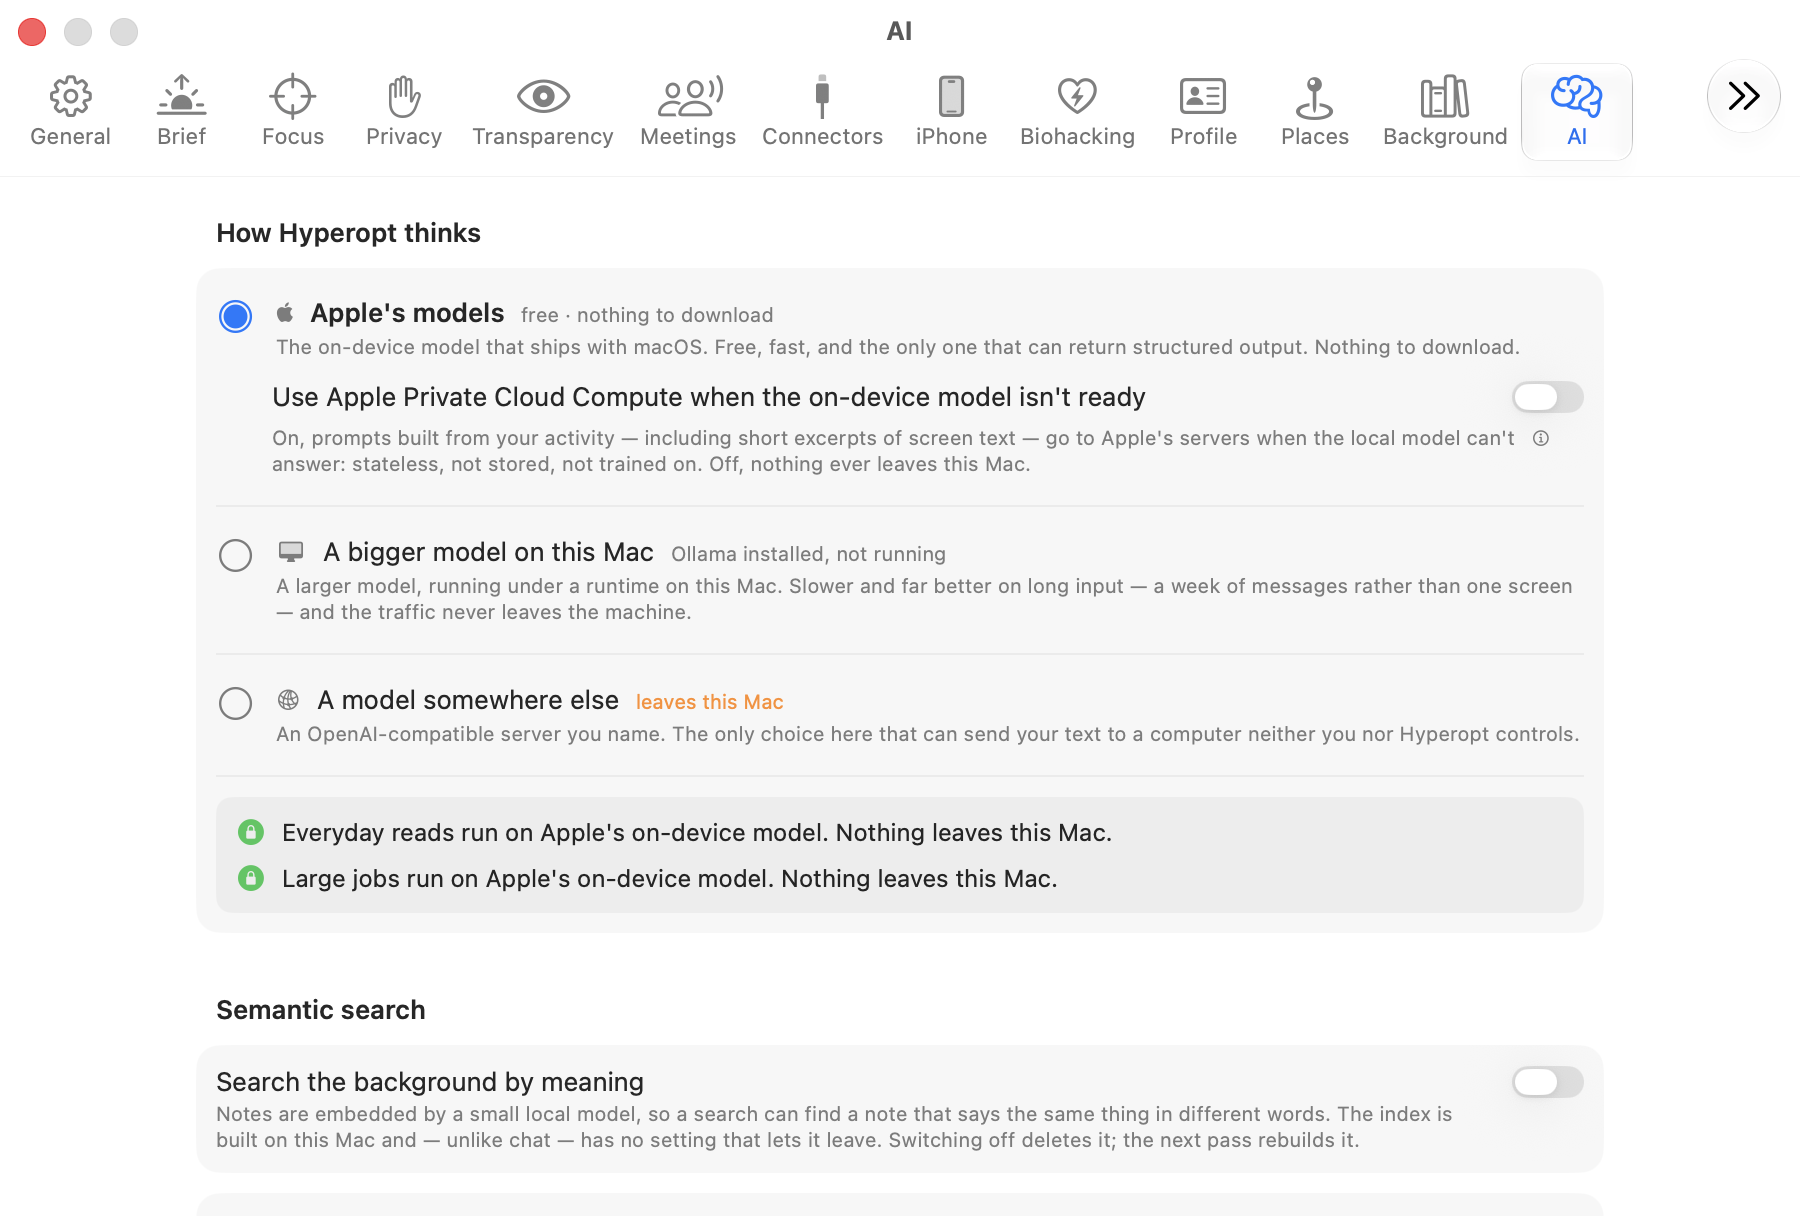Click the 'How Hyperopt thinks' heading
This screenshot has height=1216, width=1800.
pyautogui.click(x=348, y=233)
